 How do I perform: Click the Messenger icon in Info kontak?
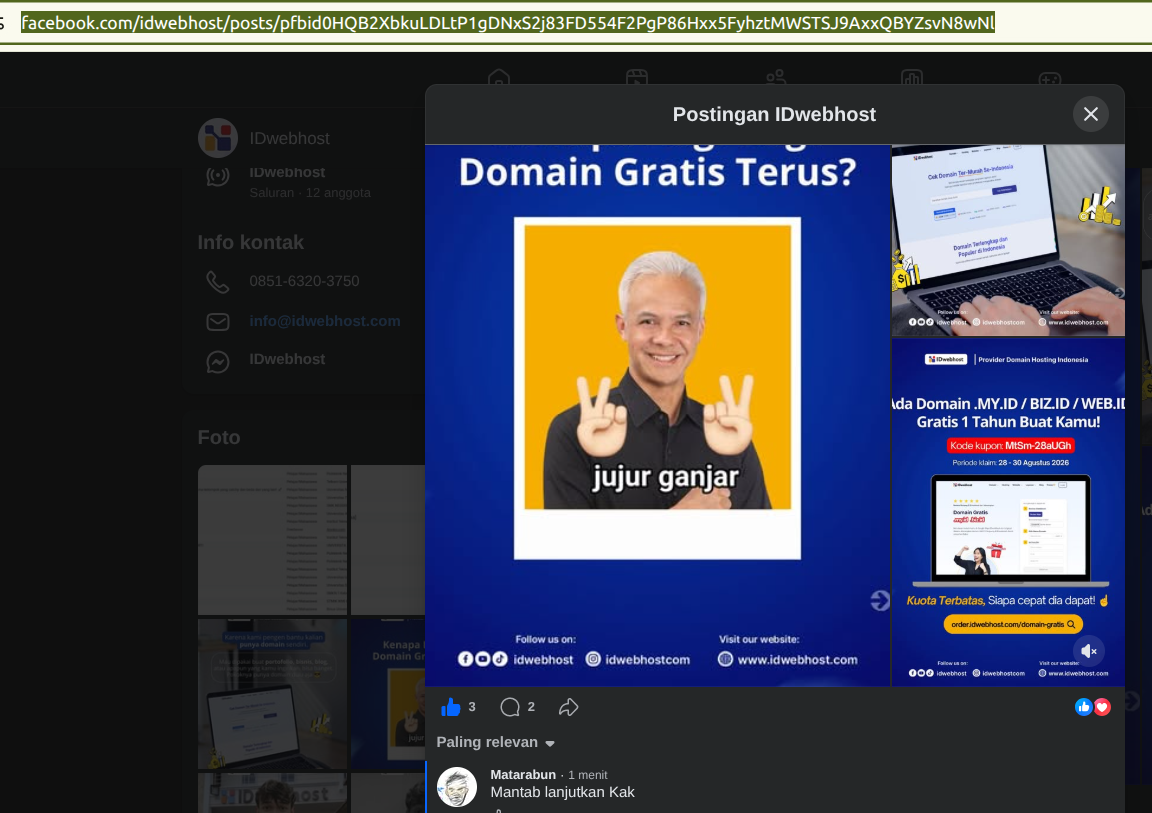[x=217, y=361]
